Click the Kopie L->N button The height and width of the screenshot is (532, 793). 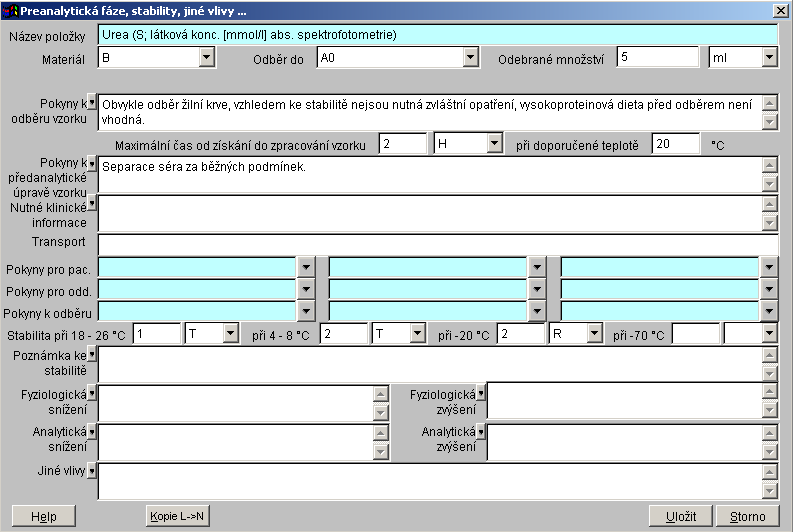pos(177,516)
